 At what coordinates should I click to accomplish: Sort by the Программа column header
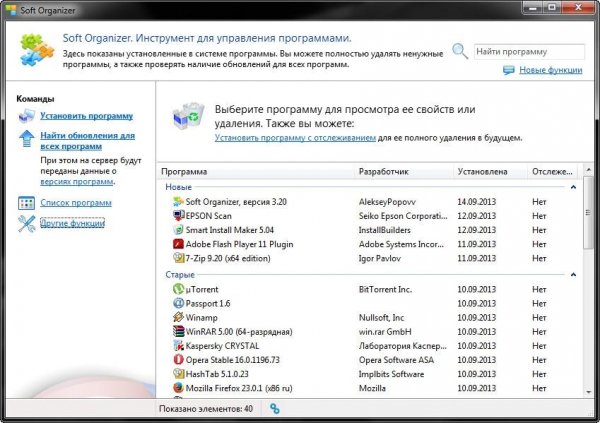tap(256, 172)
